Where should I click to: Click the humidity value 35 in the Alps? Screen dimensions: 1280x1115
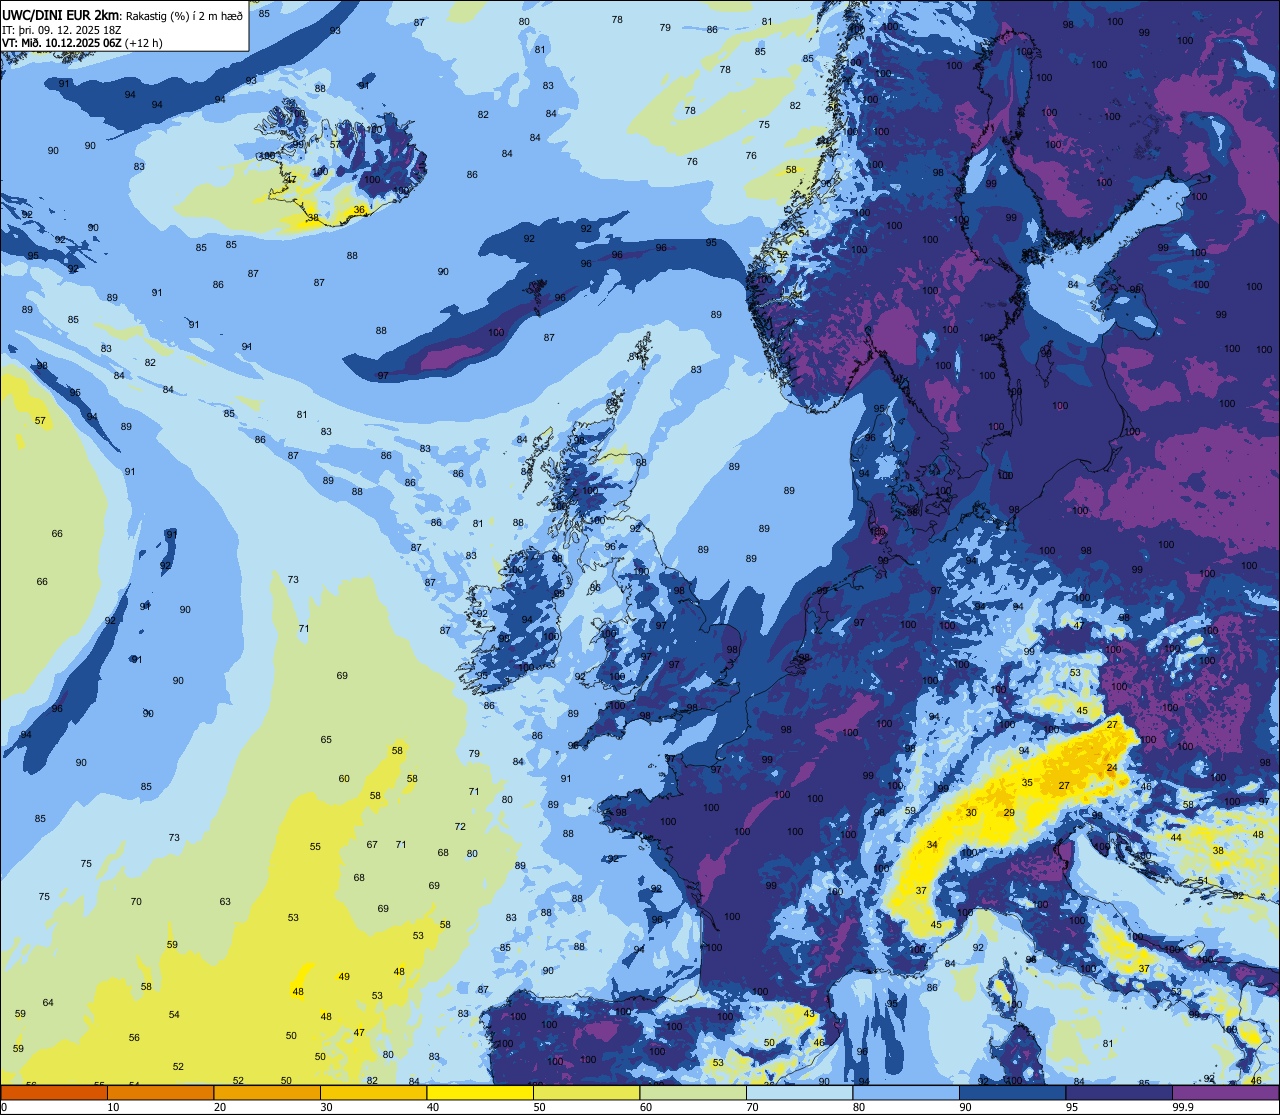(1027, 783)
